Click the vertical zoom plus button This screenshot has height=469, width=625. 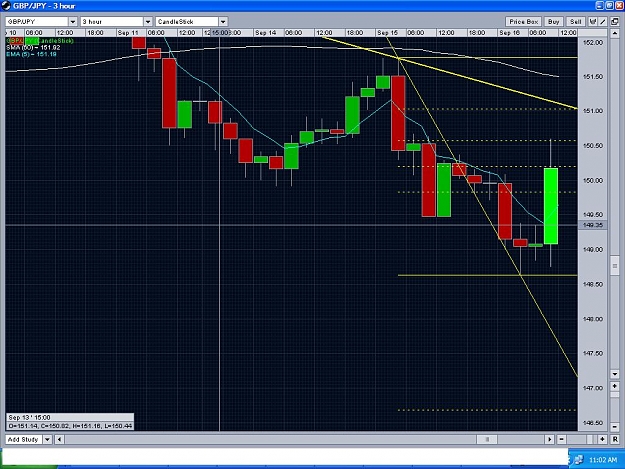point(614,386)
